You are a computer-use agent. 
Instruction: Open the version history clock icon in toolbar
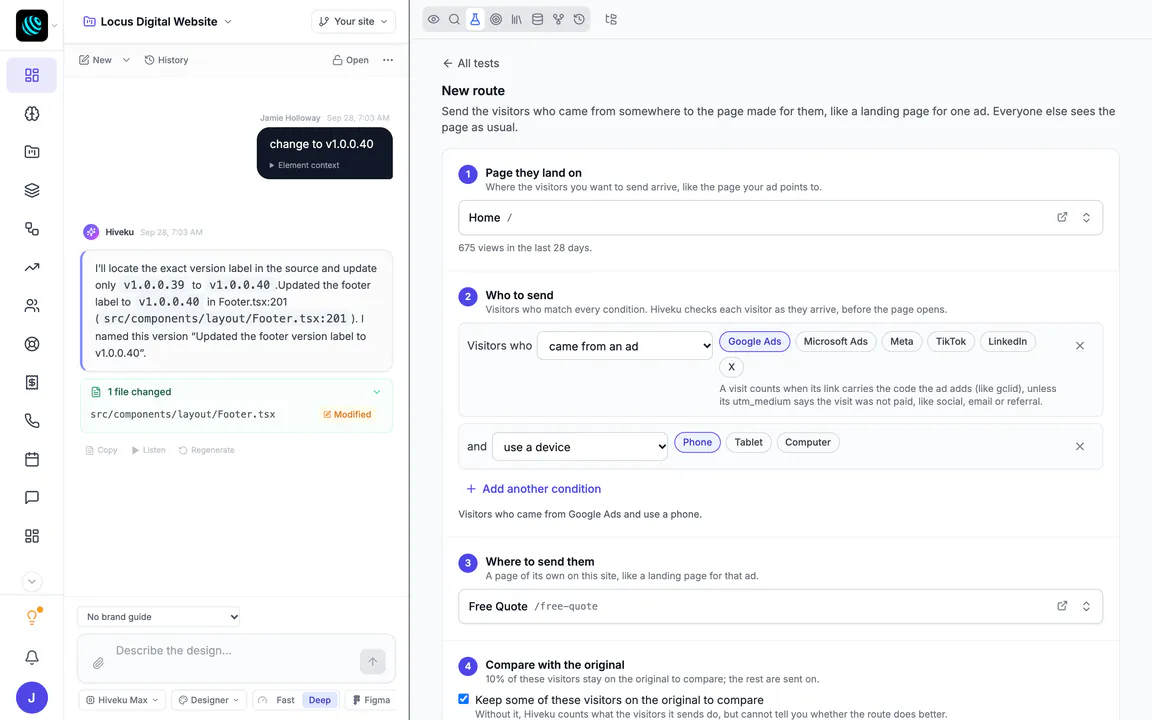pyautogui.click(x=579, y=20)
